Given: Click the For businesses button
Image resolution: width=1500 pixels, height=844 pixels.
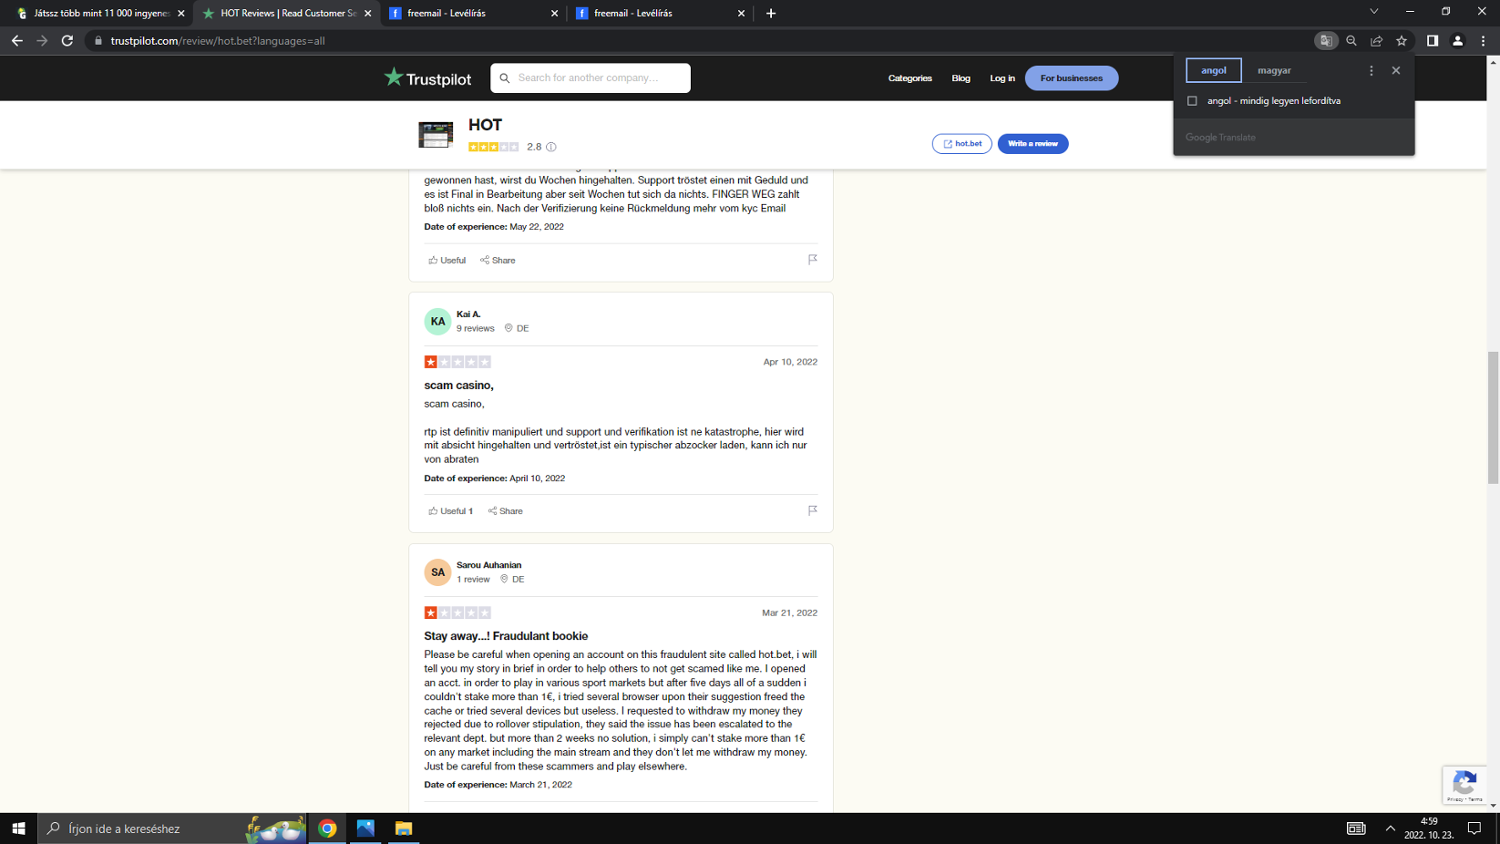Looking at the screenshot, I should pyautogui.click(x=1071, y=78).
